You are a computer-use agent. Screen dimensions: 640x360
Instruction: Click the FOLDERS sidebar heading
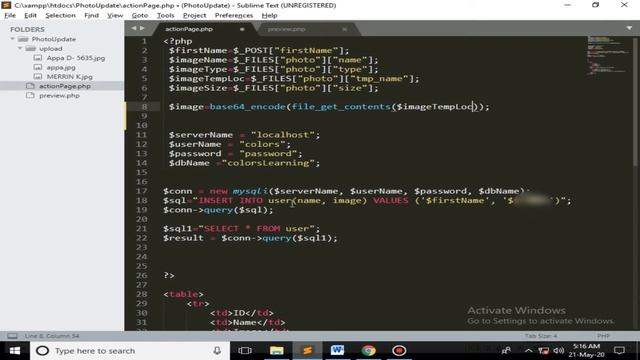(x=27, y=29)
